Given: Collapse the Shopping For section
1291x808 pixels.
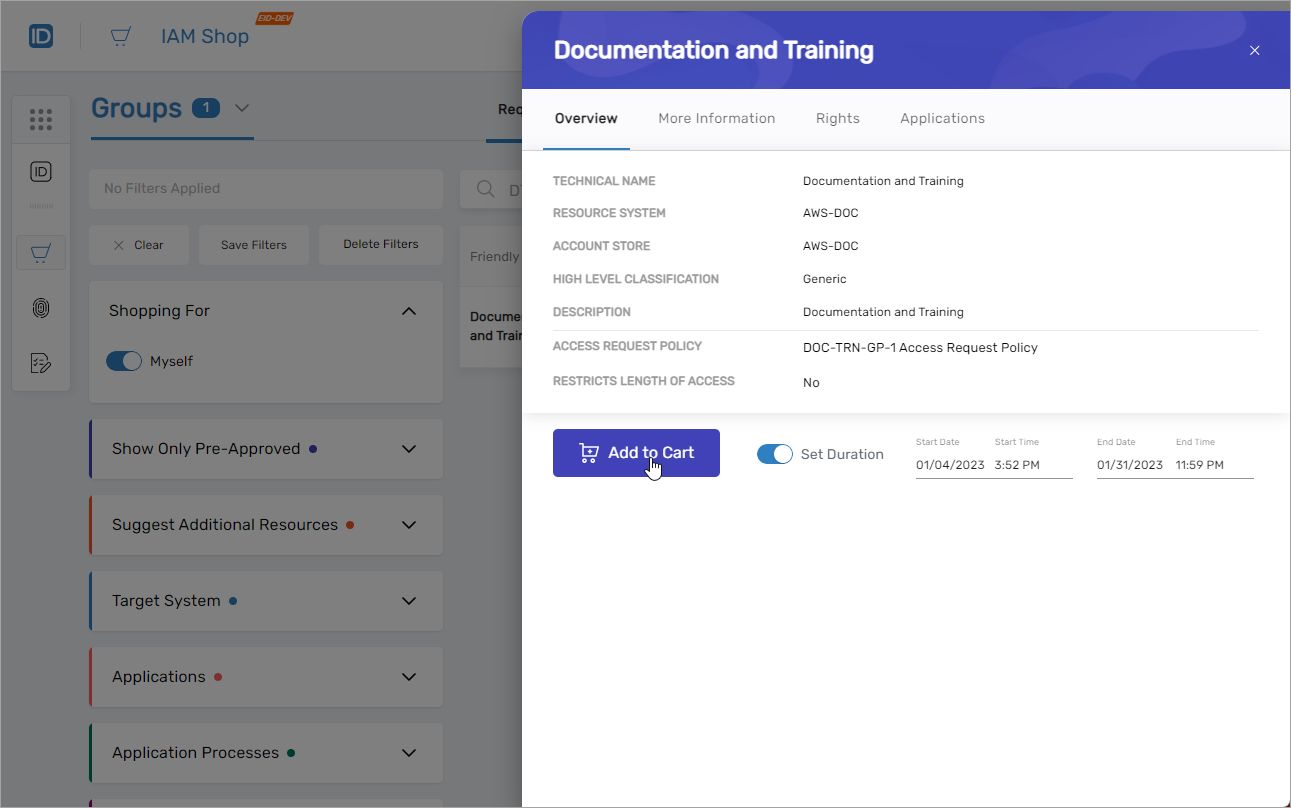Looking at the screenshot, I should point(408,311).
